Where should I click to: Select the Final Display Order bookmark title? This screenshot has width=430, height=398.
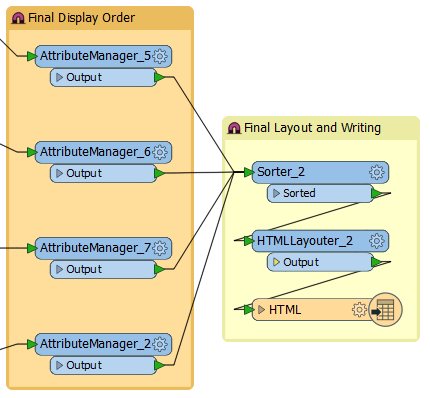(x=82, y=18)
